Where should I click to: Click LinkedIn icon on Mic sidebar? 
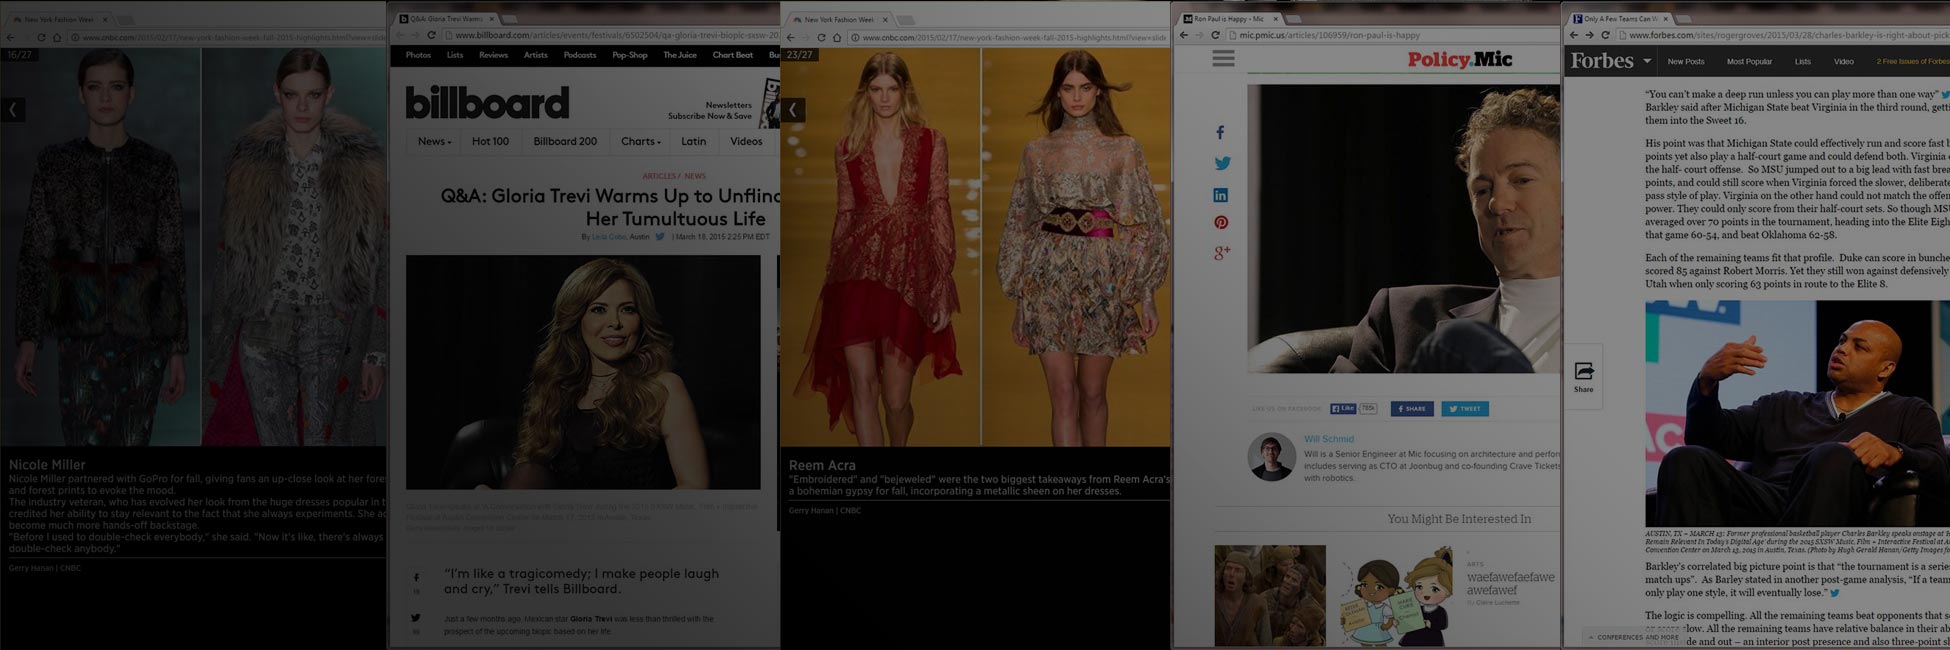(1220, 195)
